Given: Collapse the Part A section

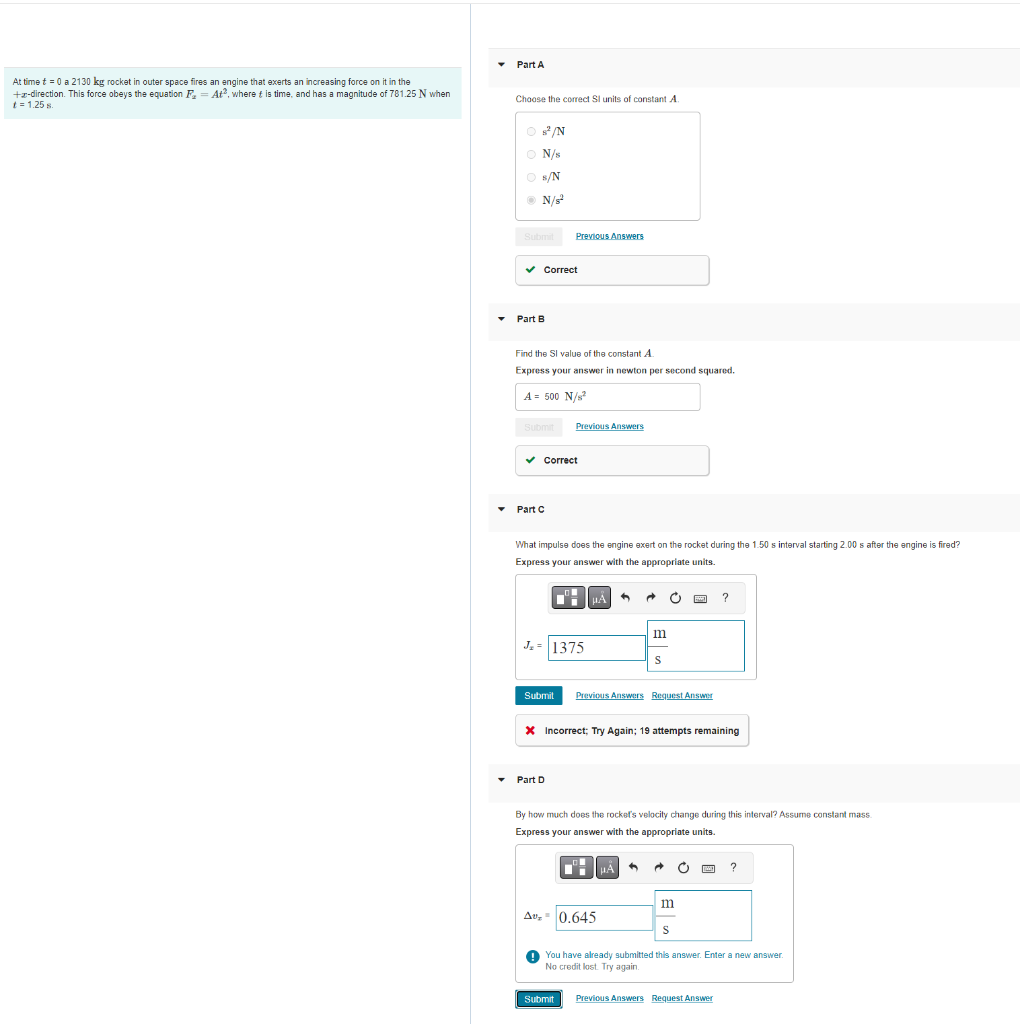Looking at the screenshot, I should [x=502, y=65].
